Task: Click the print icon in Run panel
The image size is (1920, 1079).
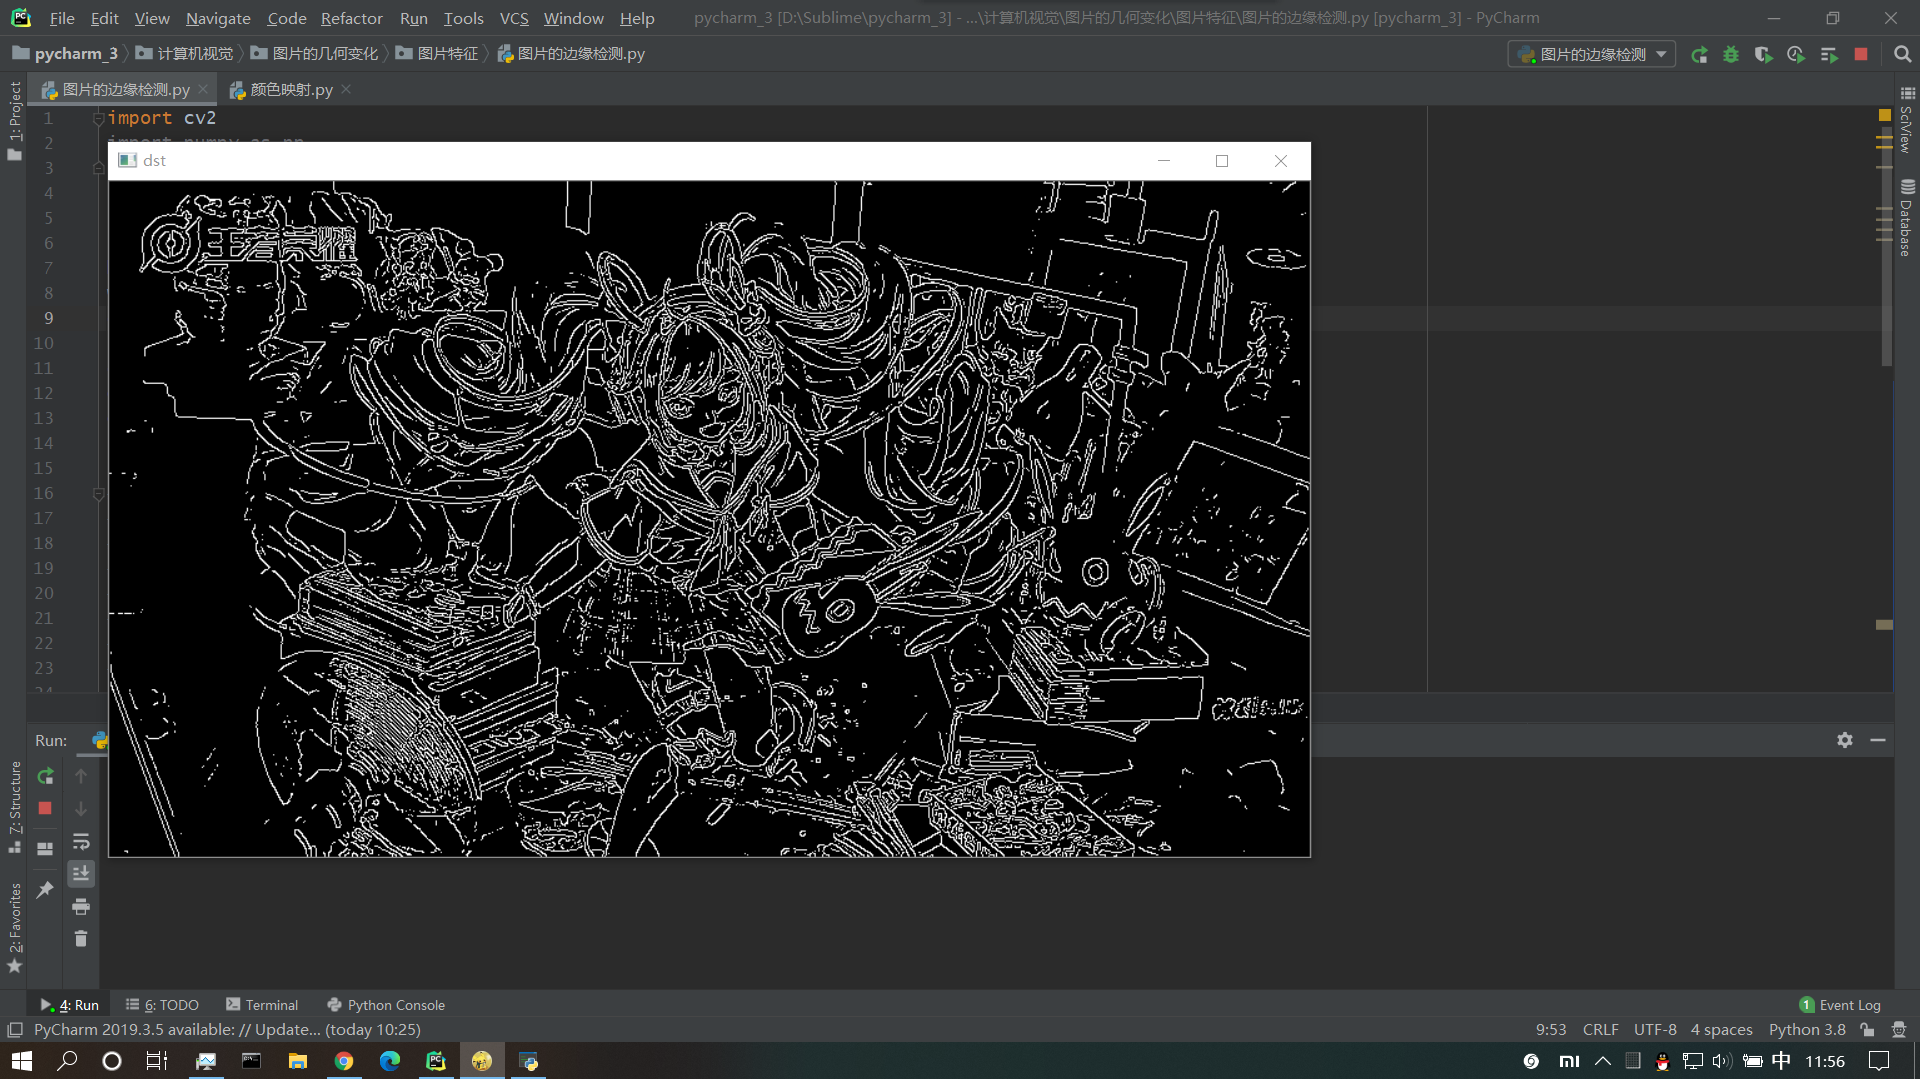Action: 81,906
